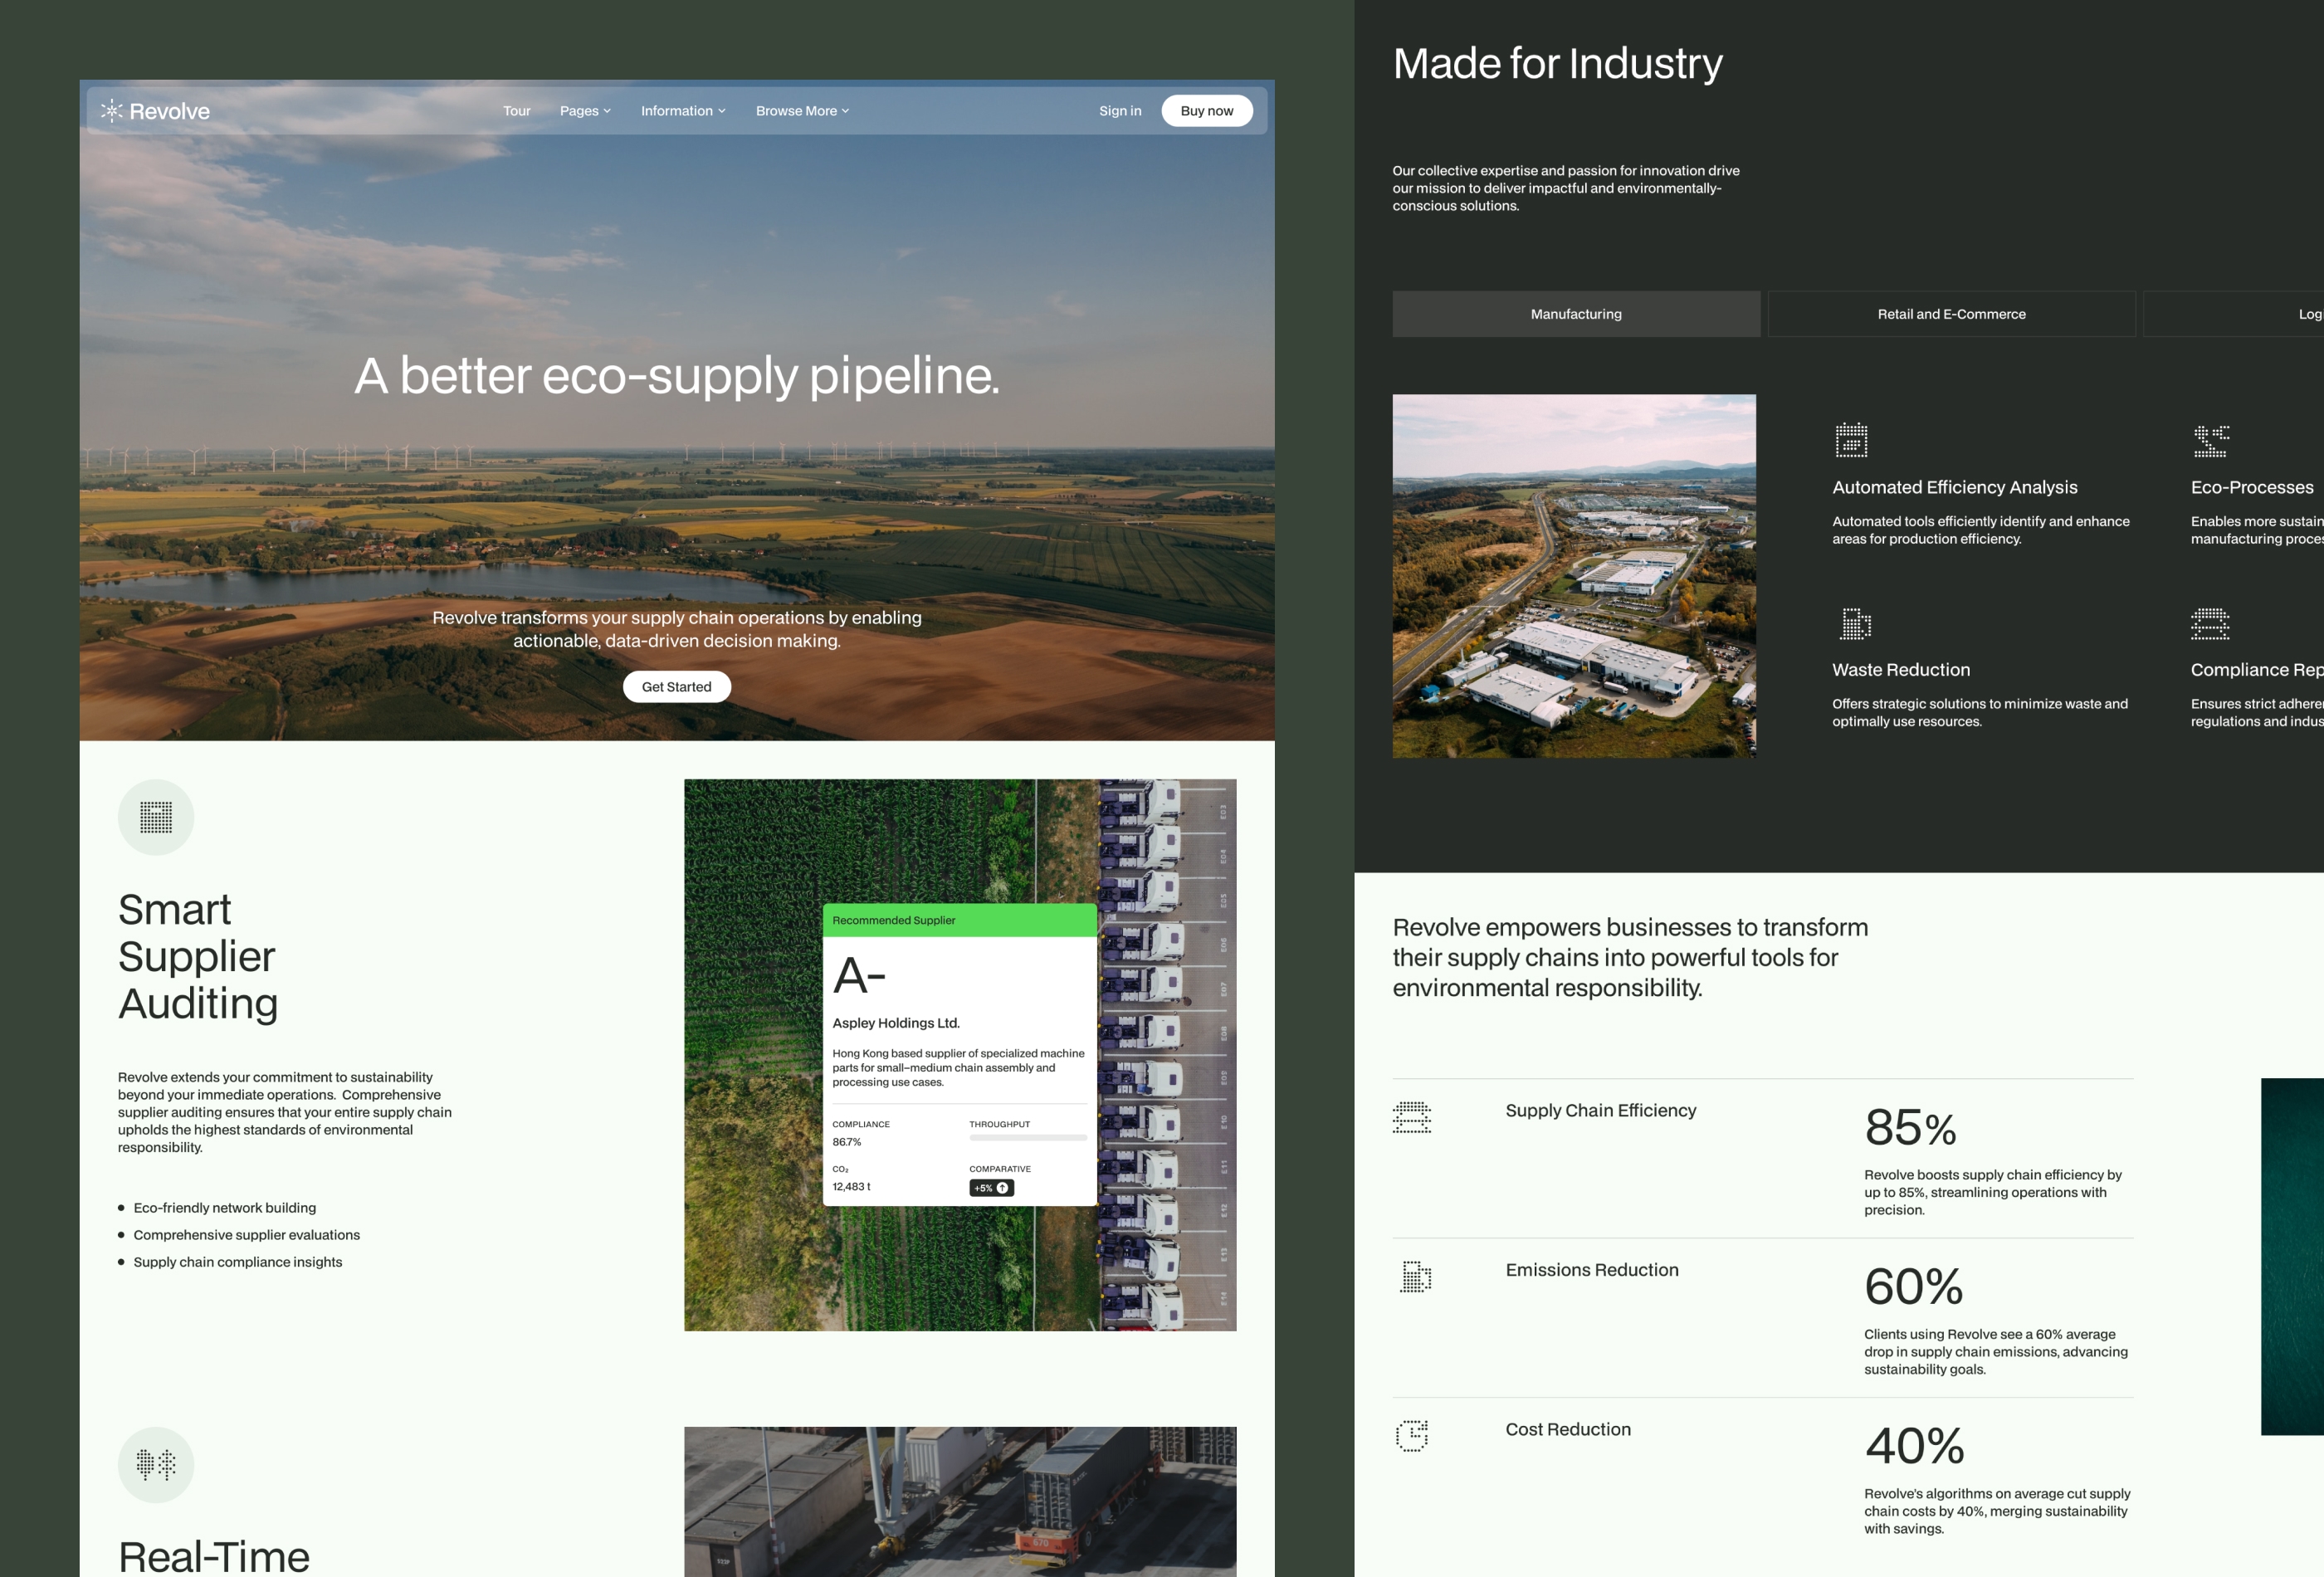The width and height of the screenshot is (2324, 1577).
Task: Click the Emissions Reduction grid icon
Action: coord(1414,1277)
